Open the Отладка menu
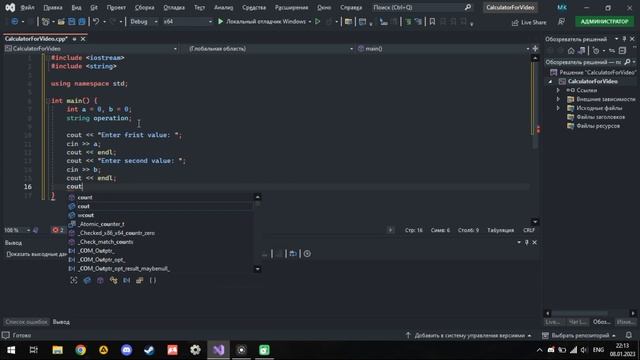Screen dimensions: 640x360 pos(174,7)
